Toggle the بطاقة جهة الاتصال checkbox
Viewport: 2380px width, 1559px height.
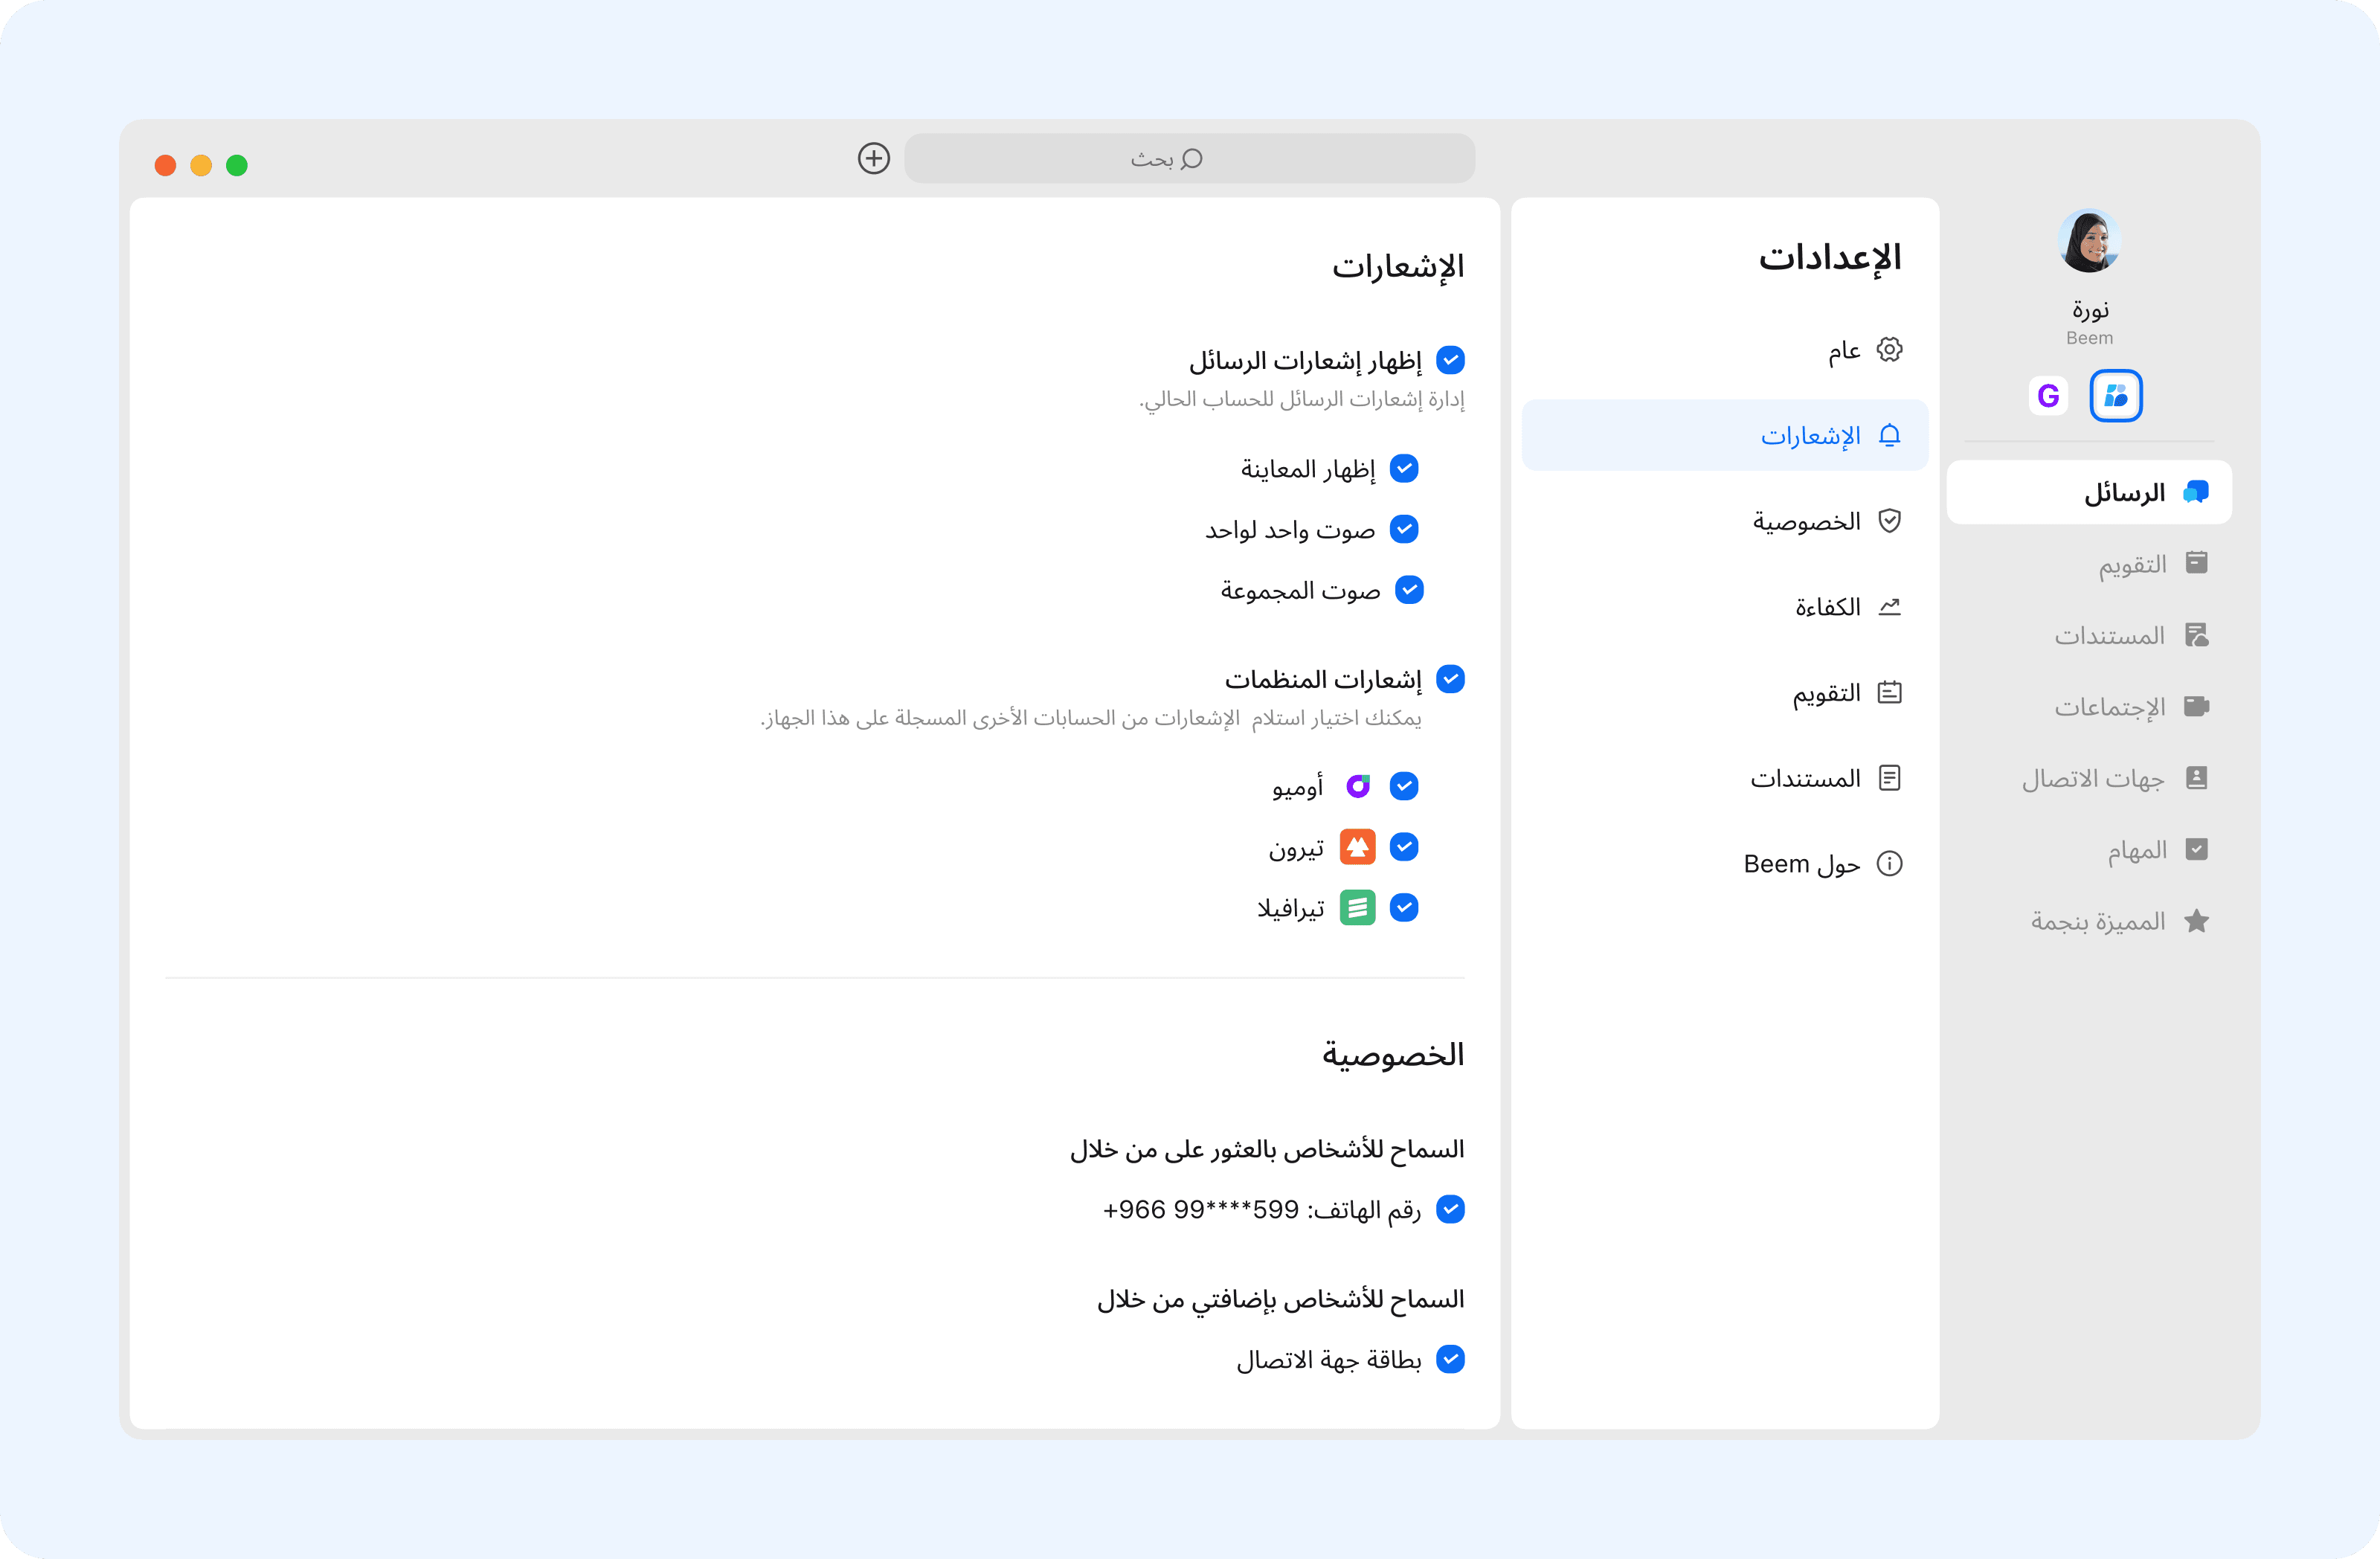1450,1359
